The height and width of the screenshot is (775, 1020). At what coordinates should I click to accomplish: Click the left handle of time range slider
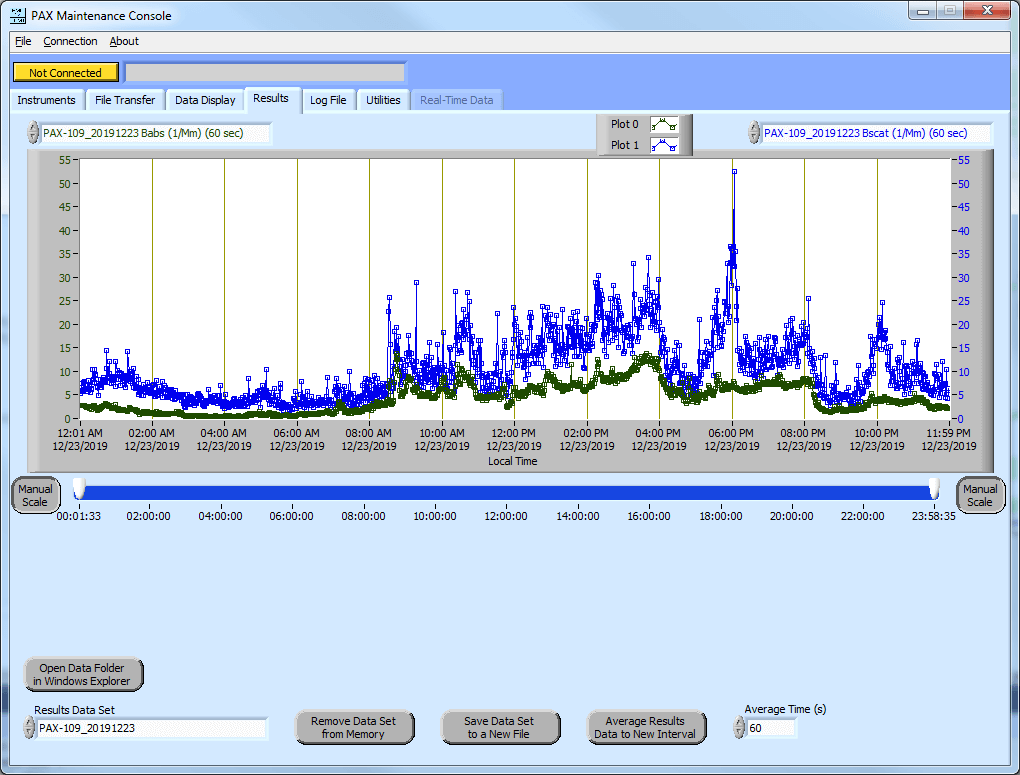click(79, 488)
